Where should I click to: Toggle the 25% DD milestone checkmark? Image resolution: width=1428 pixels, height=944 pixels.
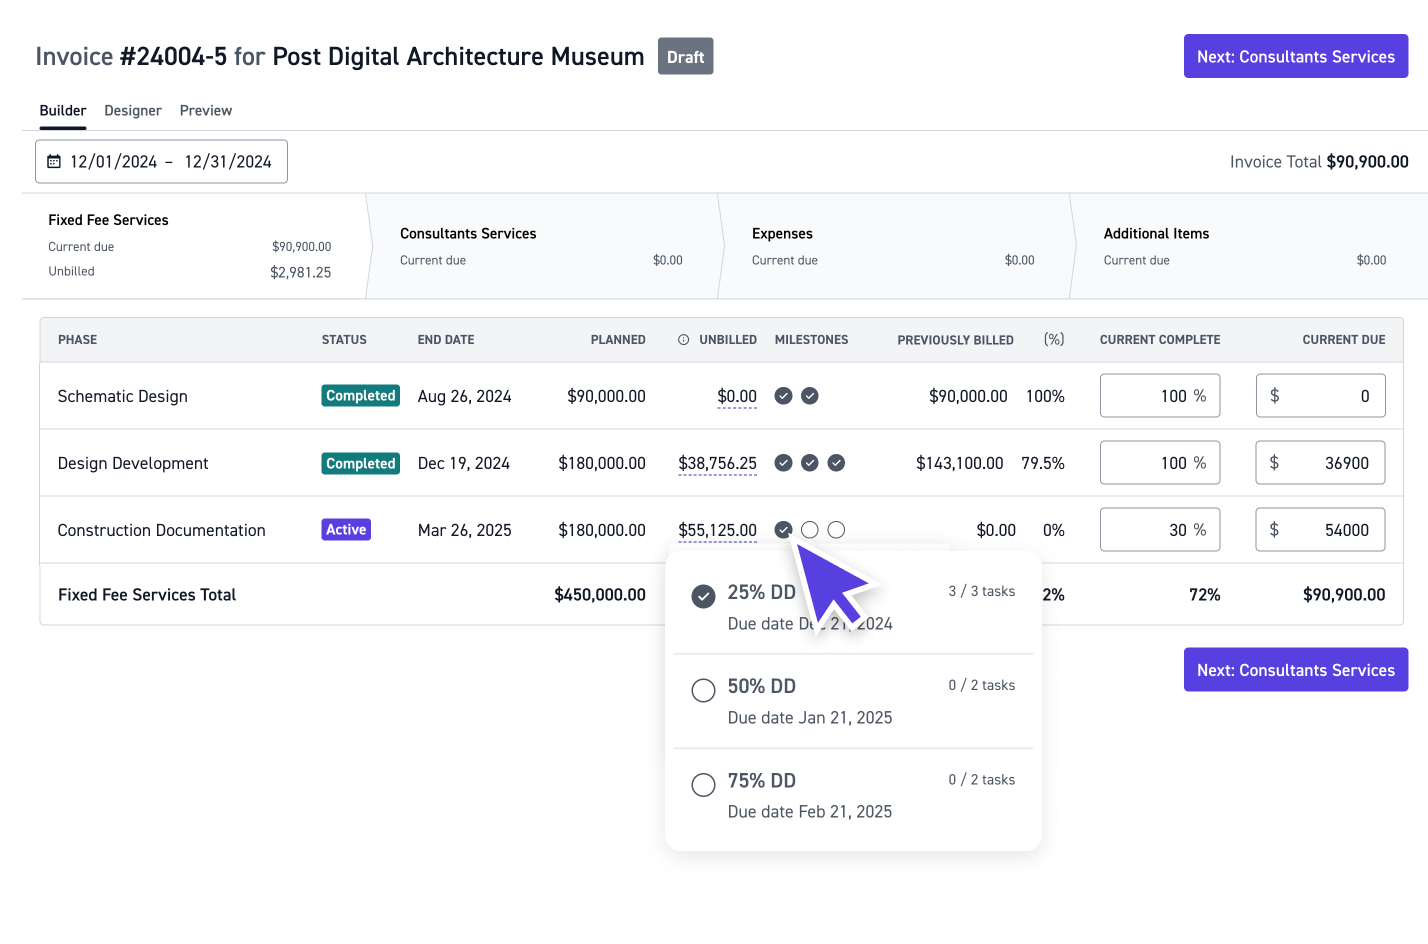coord(704,597)
